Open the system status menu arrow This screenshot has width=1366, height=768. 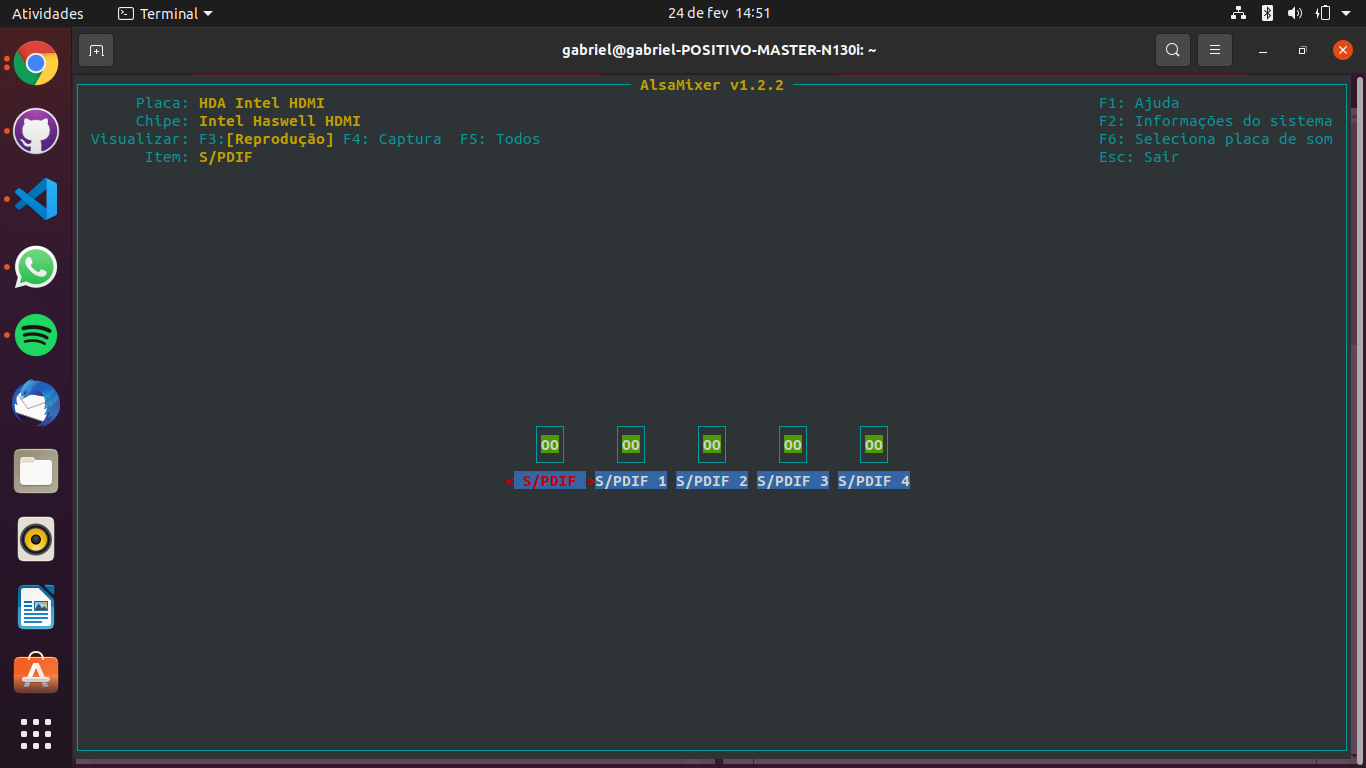coord(1345,14)
